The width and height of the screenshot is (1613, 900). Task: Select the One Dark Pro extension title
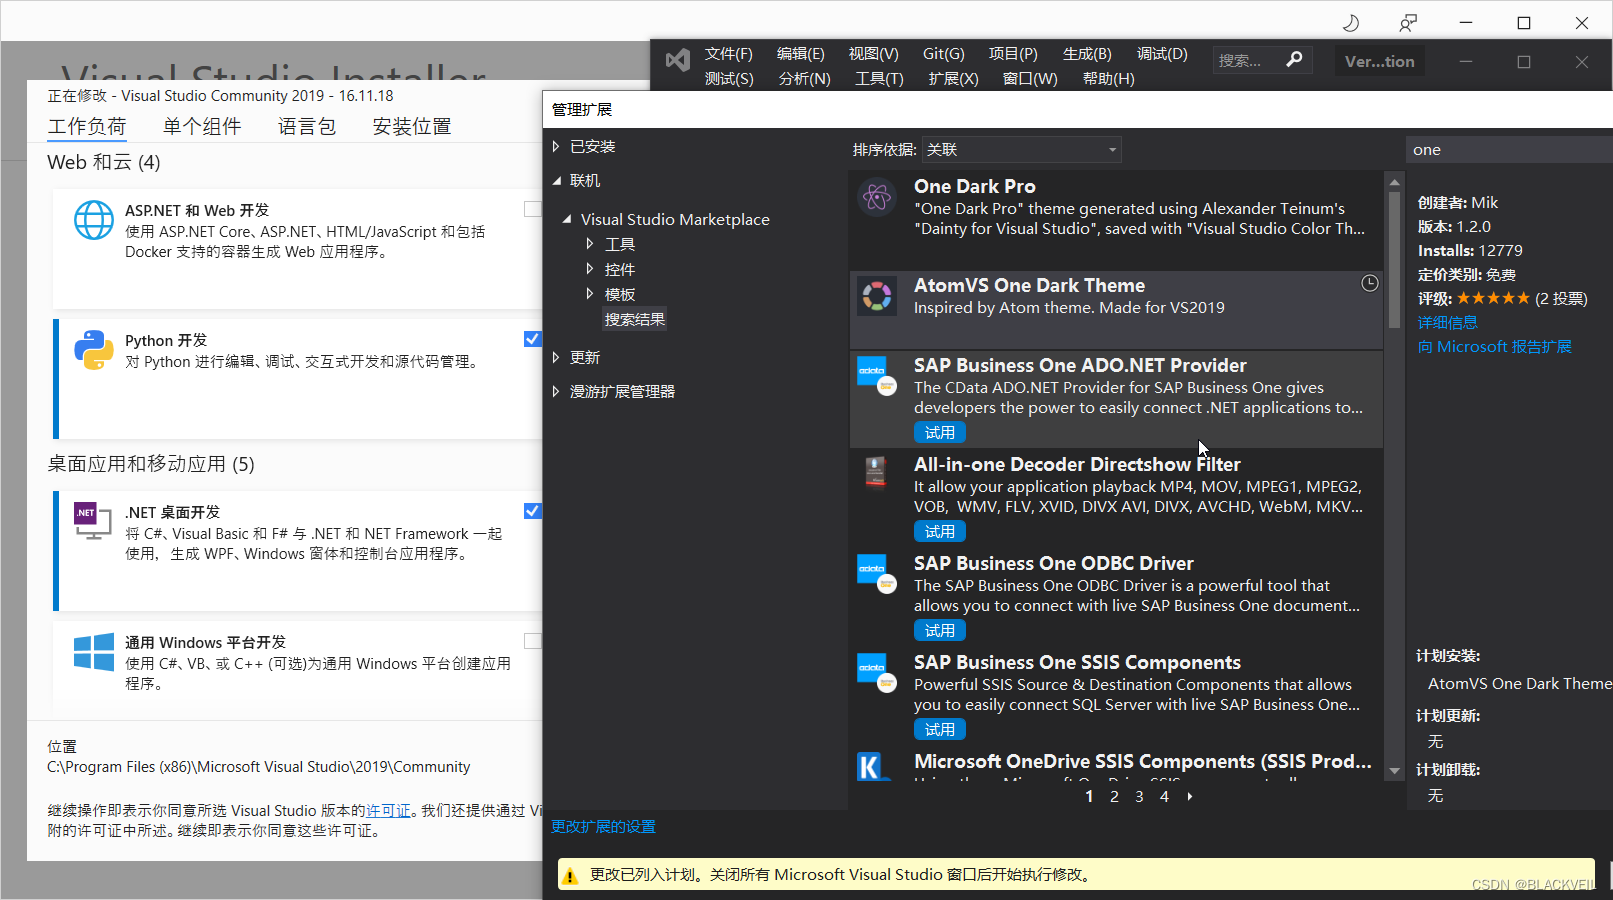click(974, 187)
